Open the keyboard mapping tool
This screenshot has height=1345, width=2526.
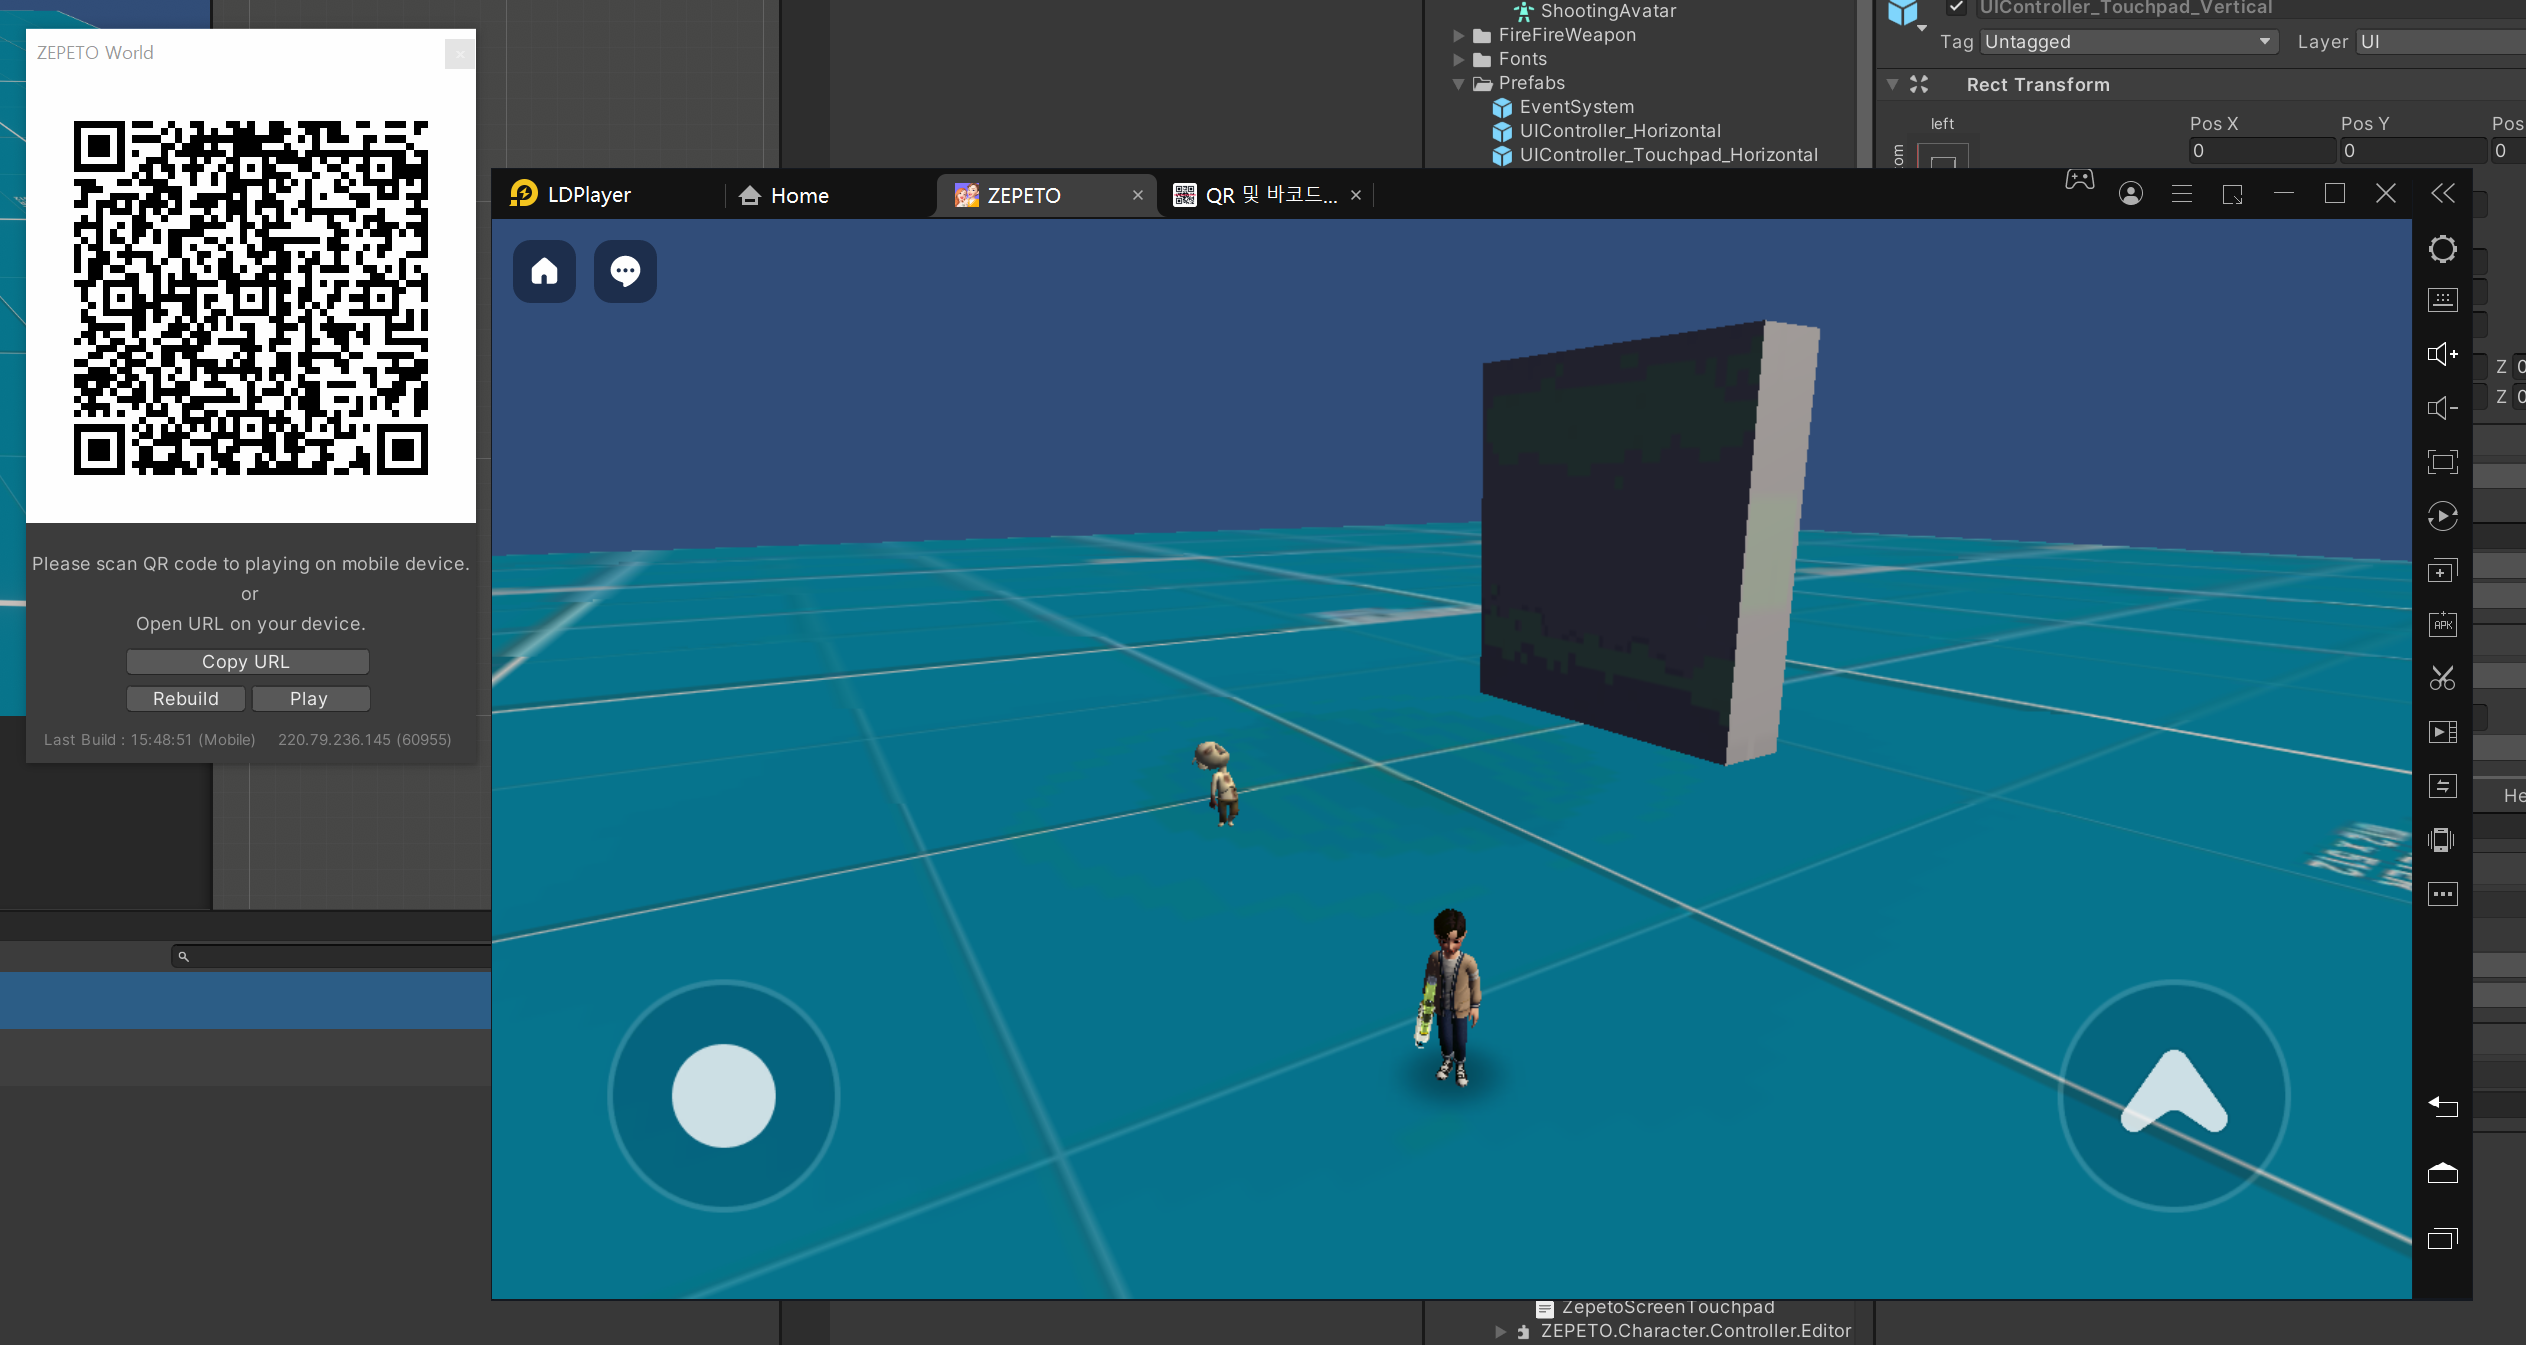point(2443,299)
